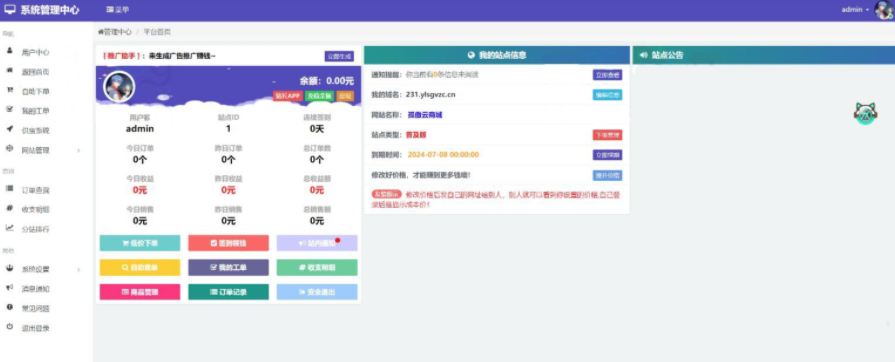This screenshot has width=895, height=362.
Task: Open 分站排行 via its chart icon
Action: (x=10, y=228)
